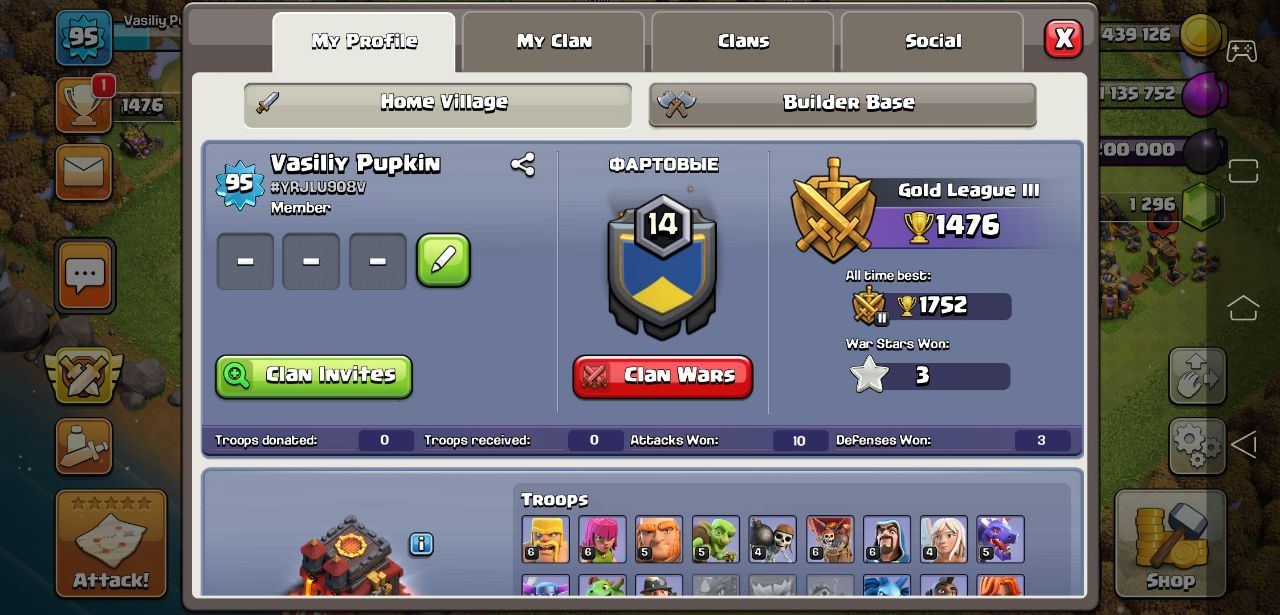Select the Archer troop icon
The image size is (1280, 615).
pyautogui.click(x=602, y=539)
